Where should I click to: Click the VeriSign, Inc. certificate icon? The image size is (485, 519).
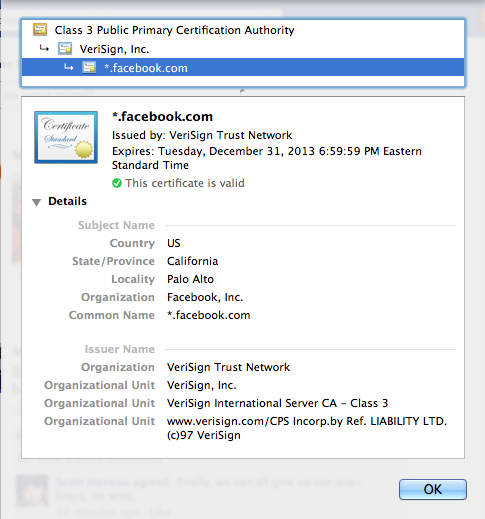65,49
